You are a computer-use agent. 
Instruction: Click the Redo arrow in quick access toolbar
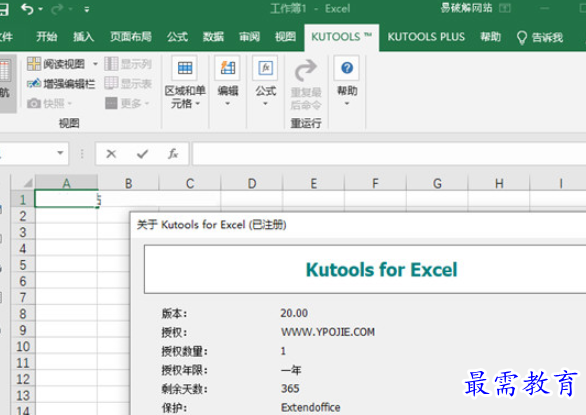click(x=57, y=9)
